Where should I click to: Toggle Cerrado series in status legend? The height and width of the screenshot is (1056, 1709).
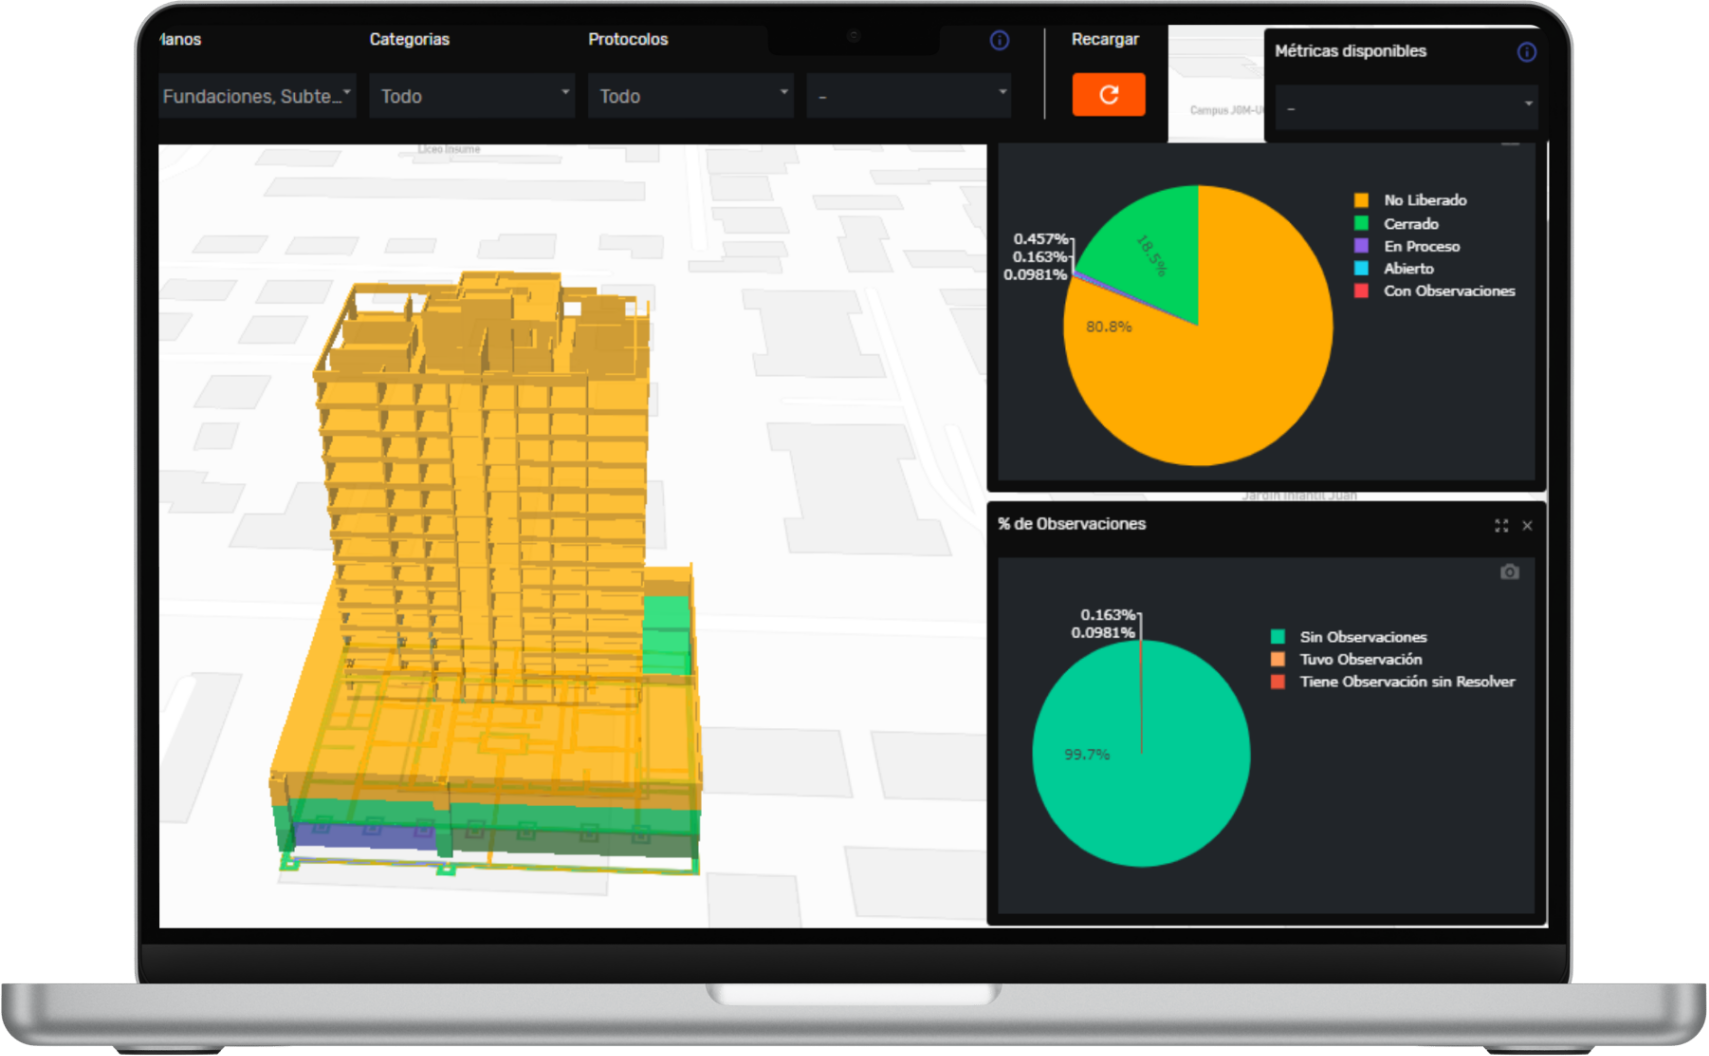pyautogui.click(x=1410, y=224)
